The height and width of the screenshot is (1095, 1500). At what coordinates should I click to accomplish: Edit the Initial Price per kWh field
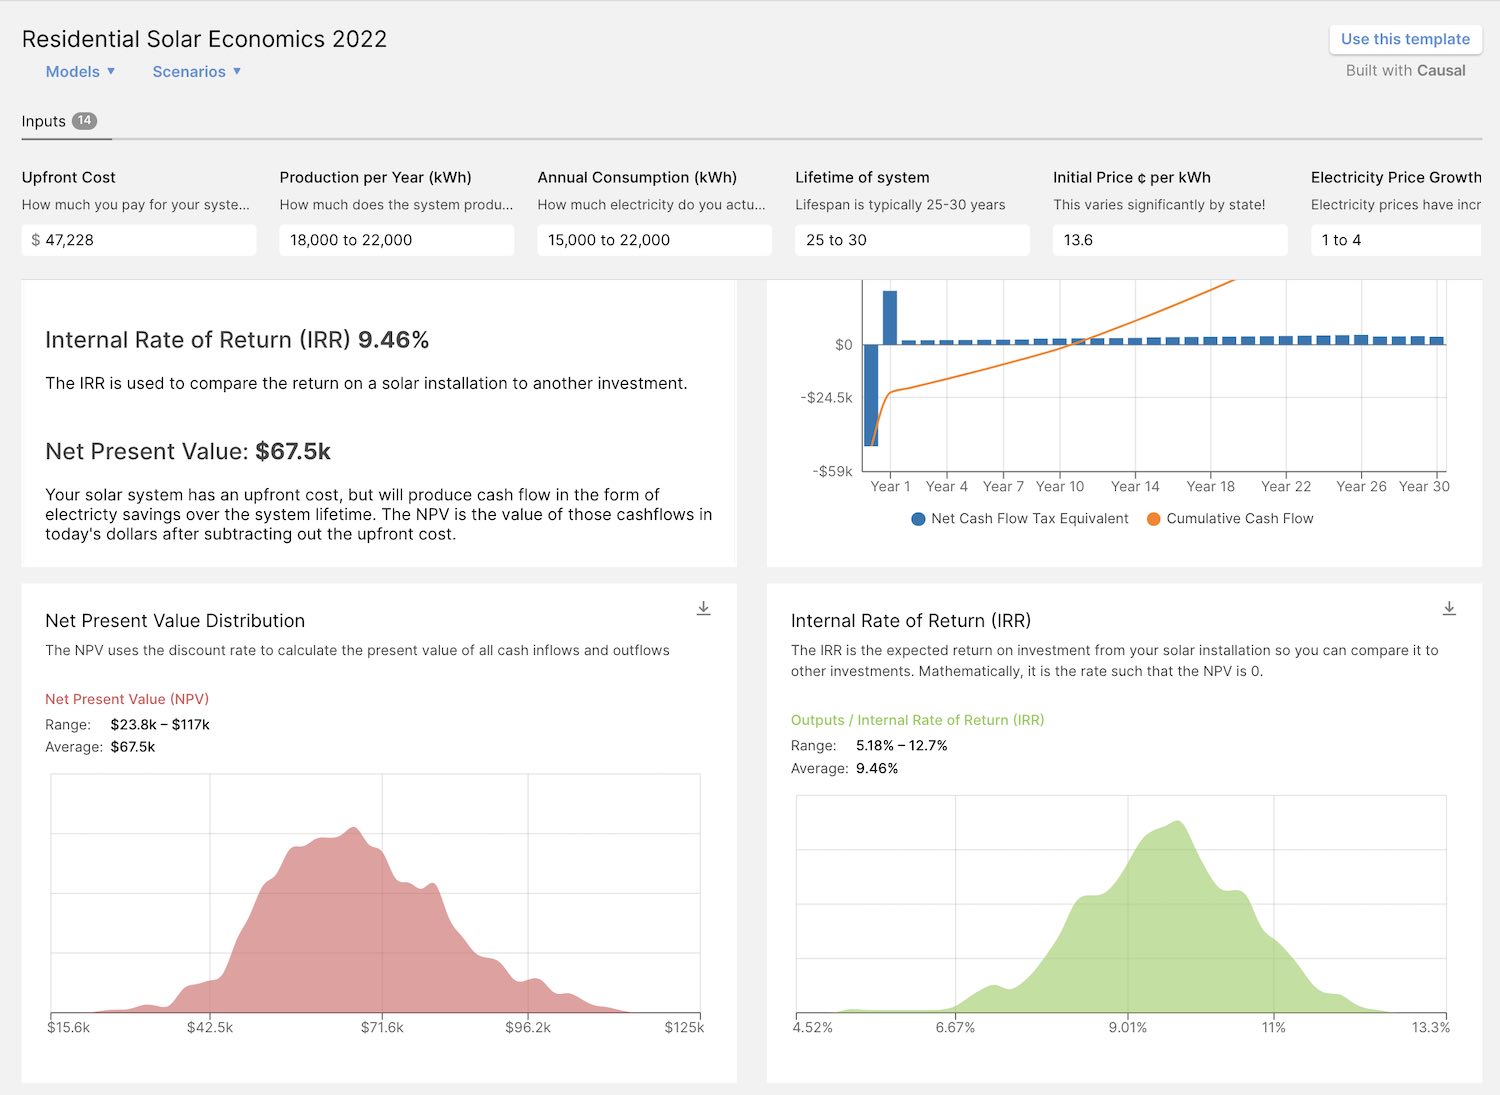1170,240
